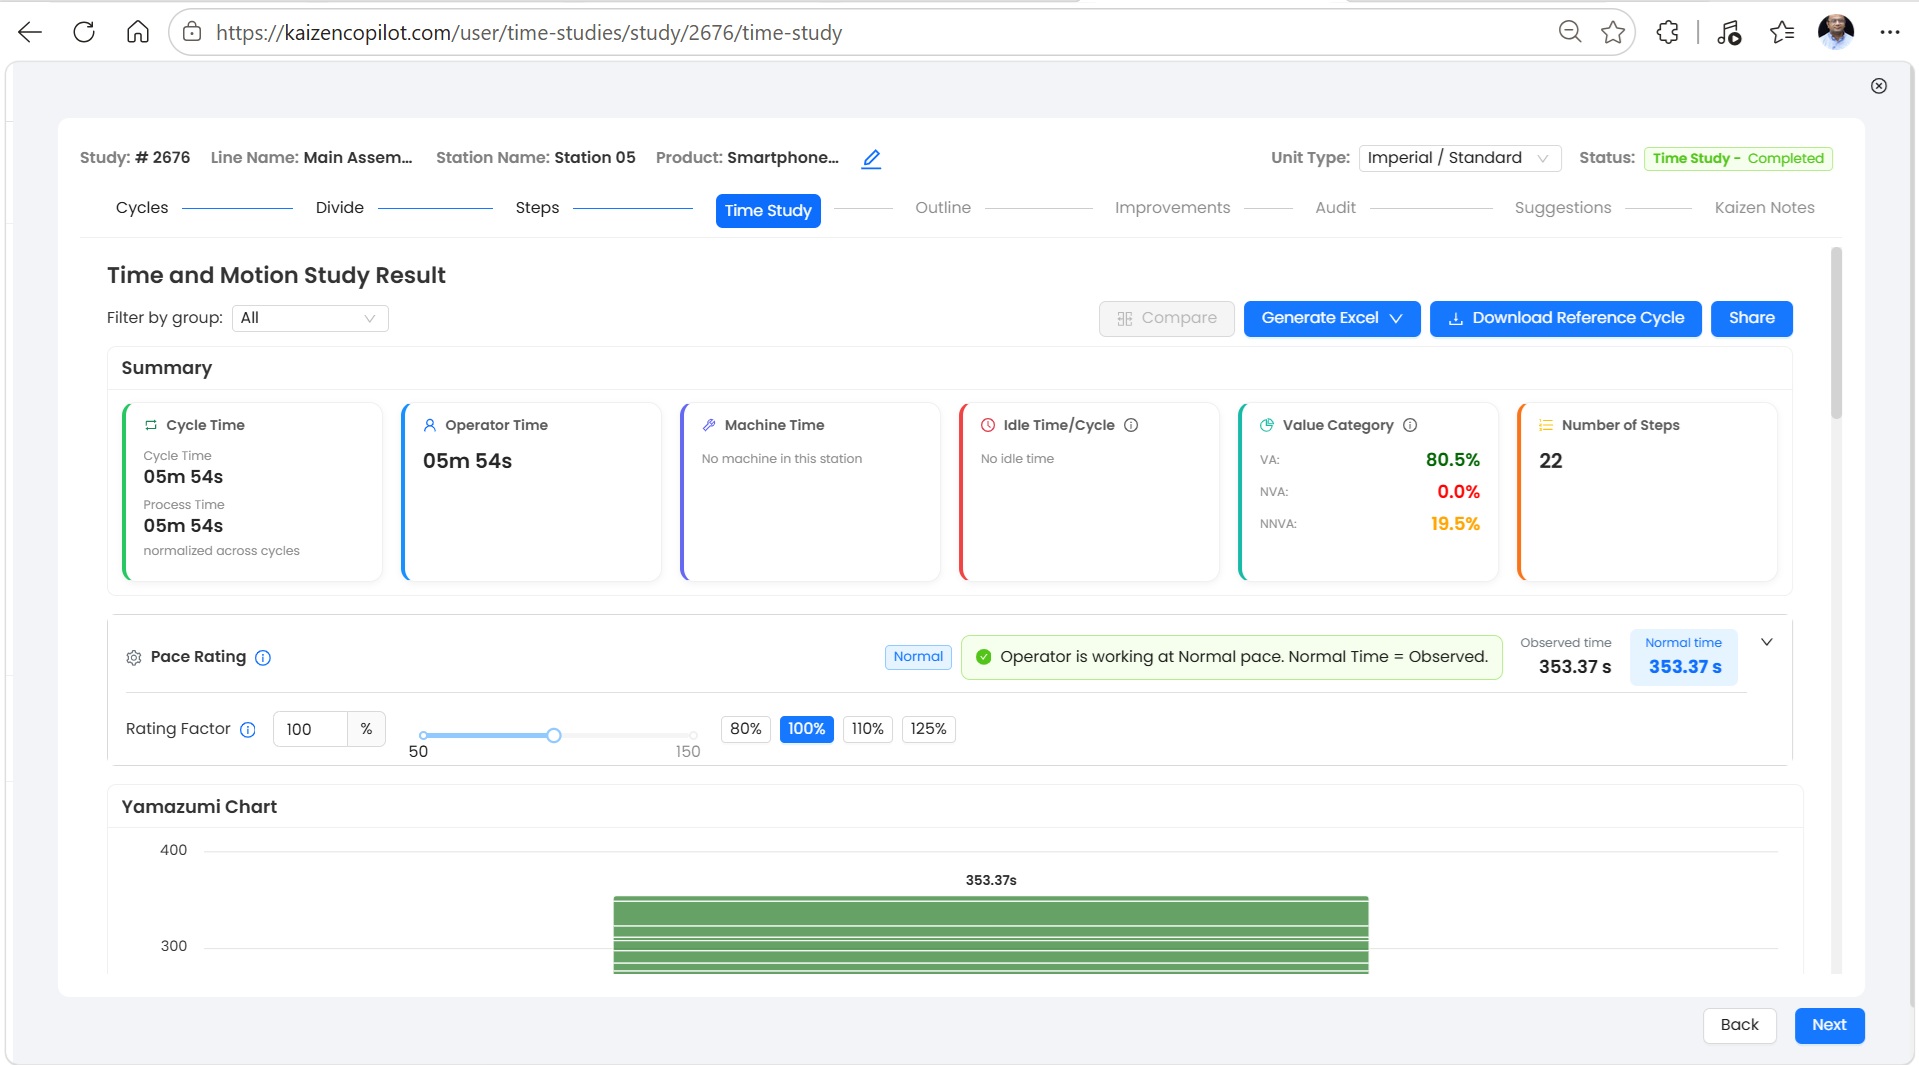Viewport: 1919px width, 1065px height.
Task: Click the Normal pace tag
Action: coord(918,657)
